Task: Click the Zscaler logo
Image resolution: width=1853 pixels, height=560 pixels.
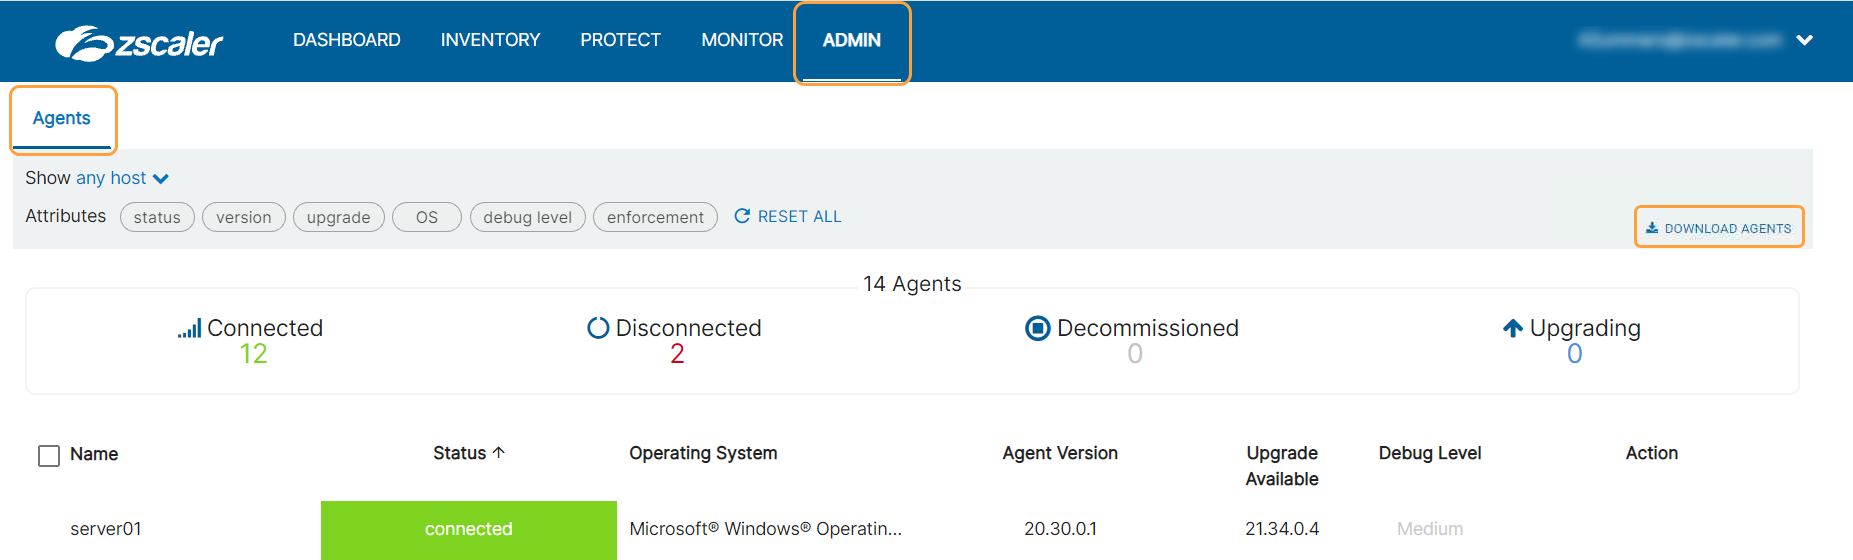Action: click(139, 43)
